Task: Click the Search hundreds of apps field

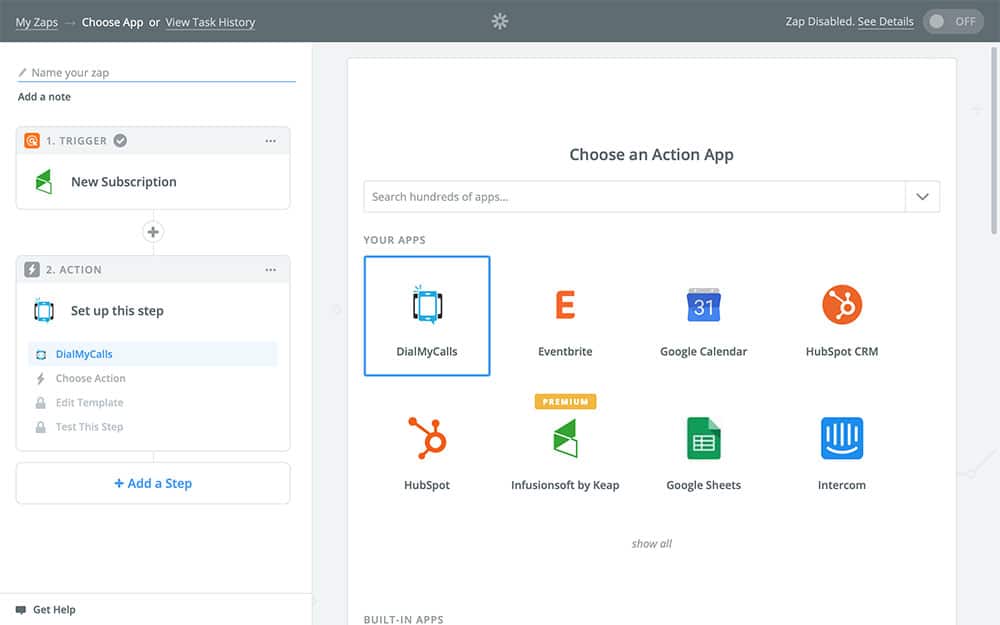Action: (x=634, y=197)
